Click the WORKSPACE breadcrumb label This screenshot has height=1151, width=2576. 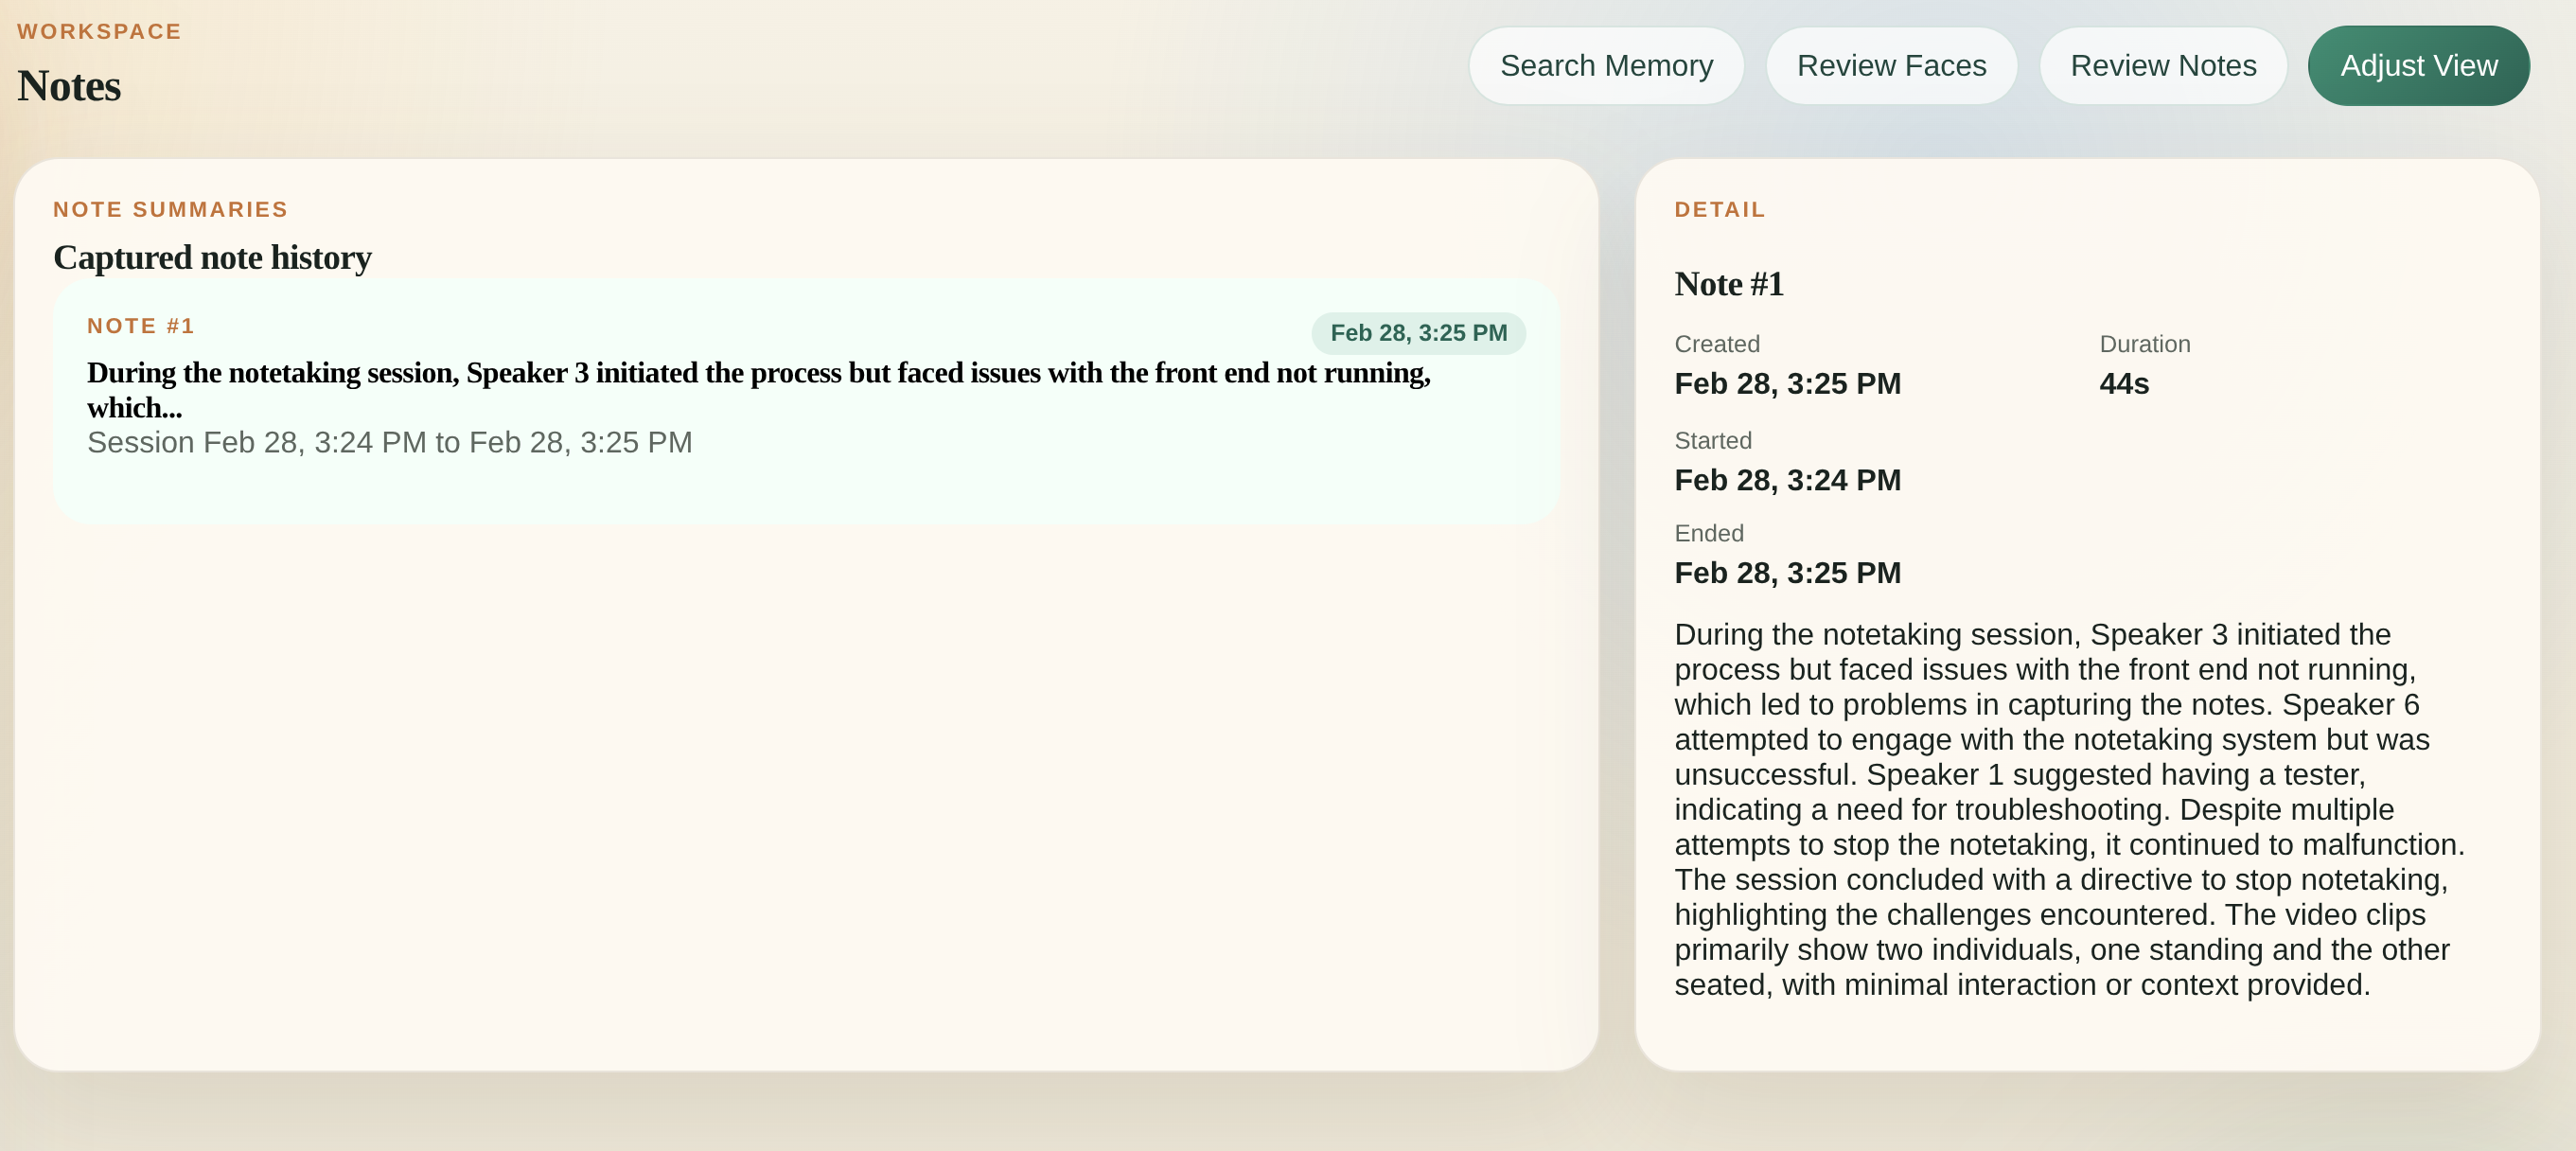click(99, 32)
